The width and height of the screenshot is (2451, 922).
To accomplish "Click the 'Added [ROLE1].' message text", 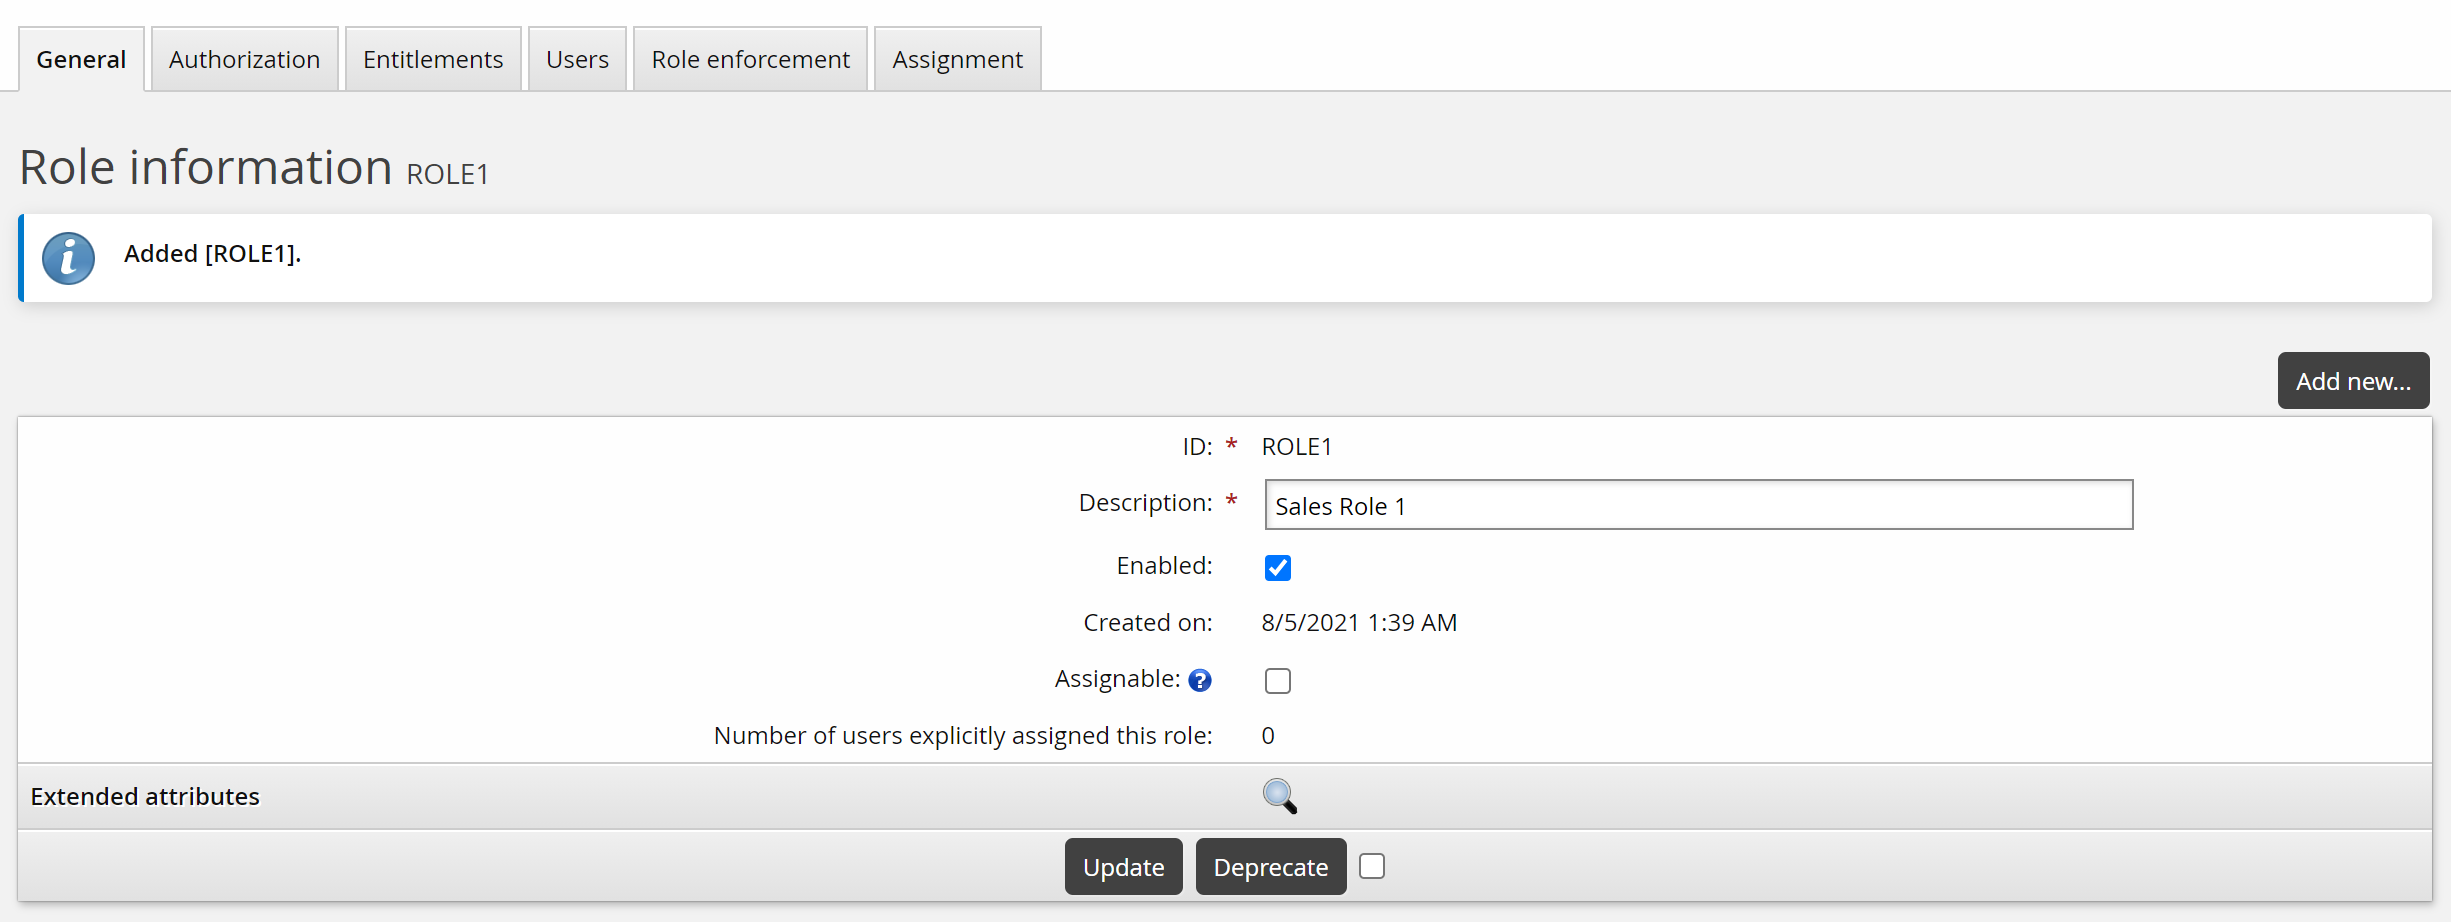I will point(212,254).
